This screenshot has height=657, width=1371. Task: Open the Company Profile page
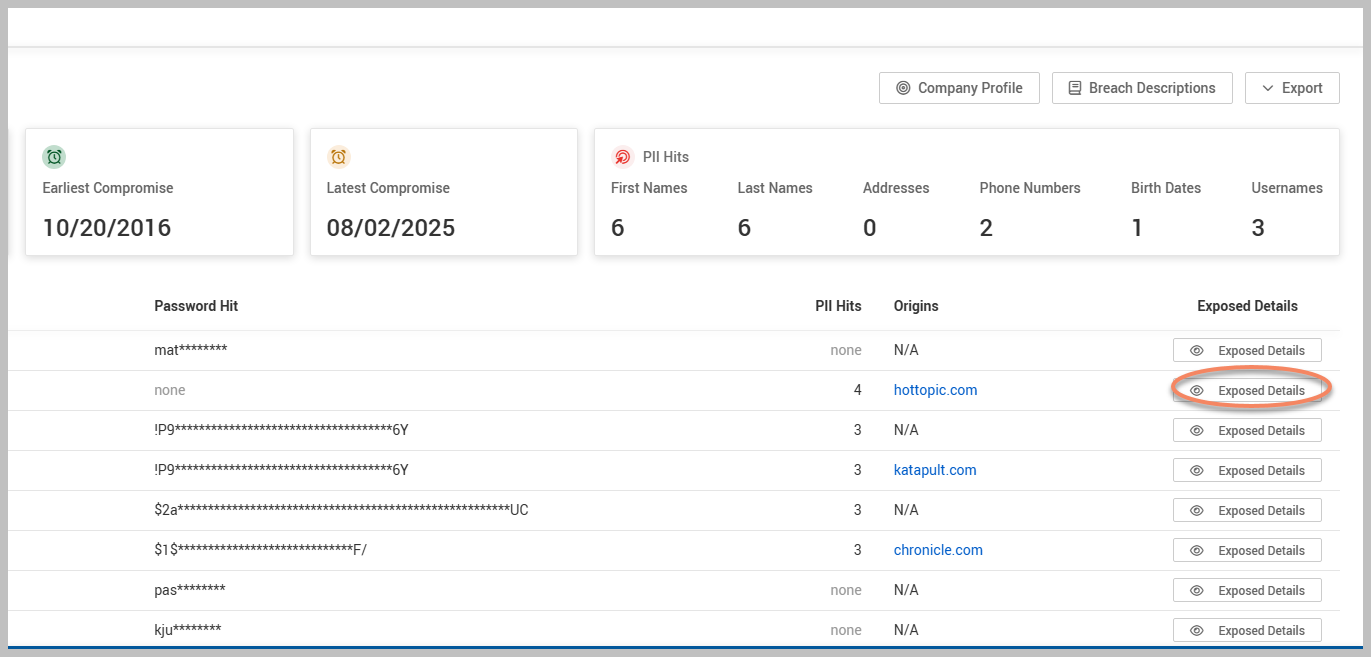(x=959, y=88)
